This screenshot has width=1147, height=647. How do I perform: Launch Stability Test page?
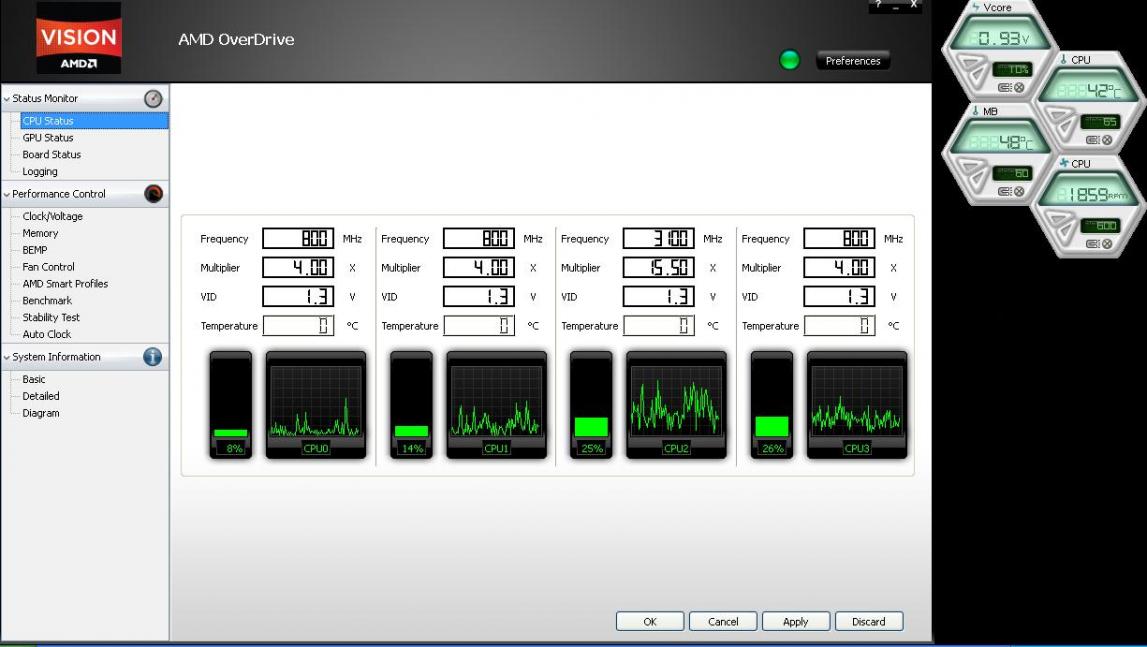[x=50, y=318]
